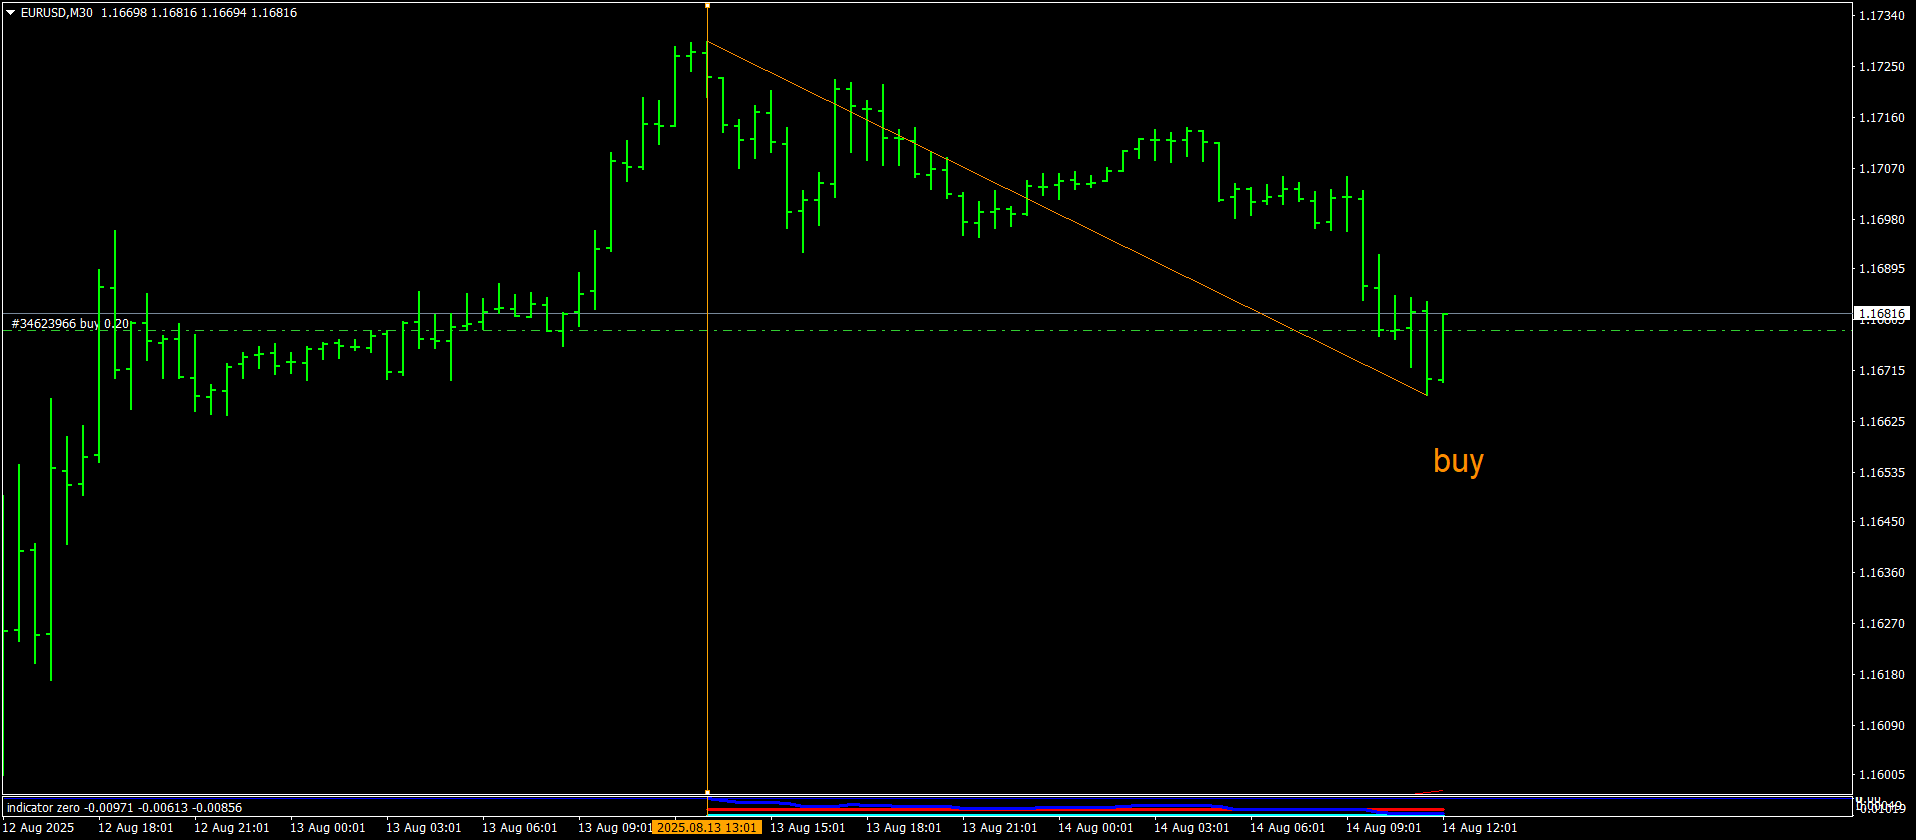Click the 1.16005 price axis label

(x=1881, y=775)
